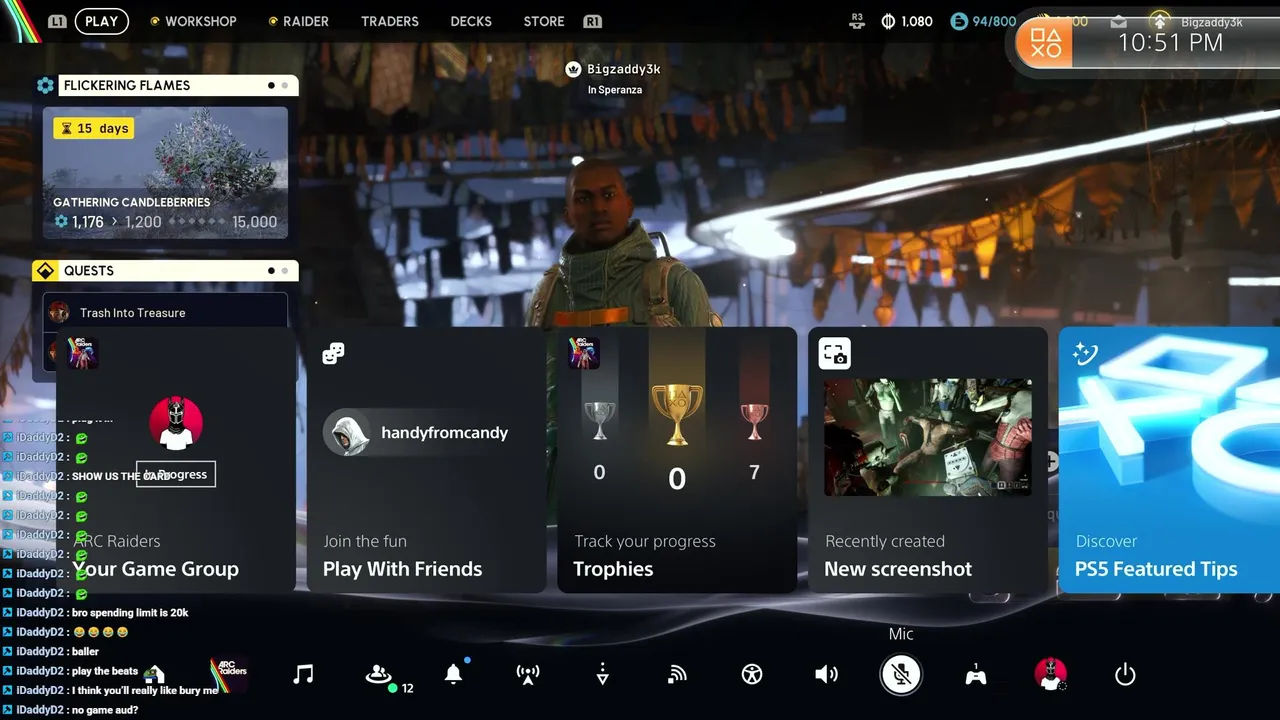Switch to the DECKS tab

471,21
